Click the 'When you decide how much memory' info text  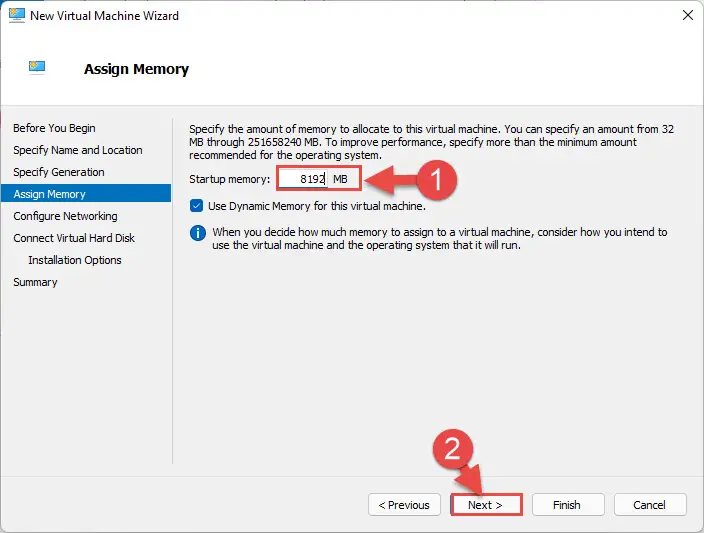click(440, 238)
